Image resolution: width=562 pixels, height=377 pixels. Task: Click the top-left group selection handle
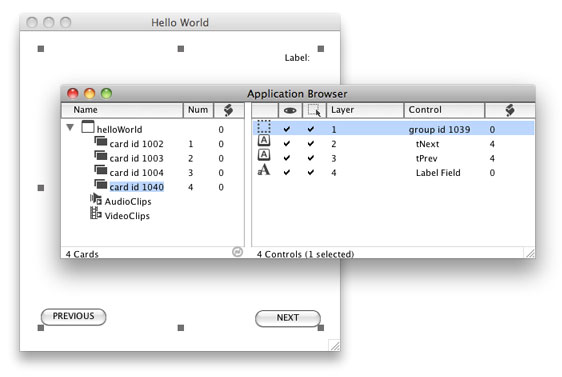tap(41, 49)
